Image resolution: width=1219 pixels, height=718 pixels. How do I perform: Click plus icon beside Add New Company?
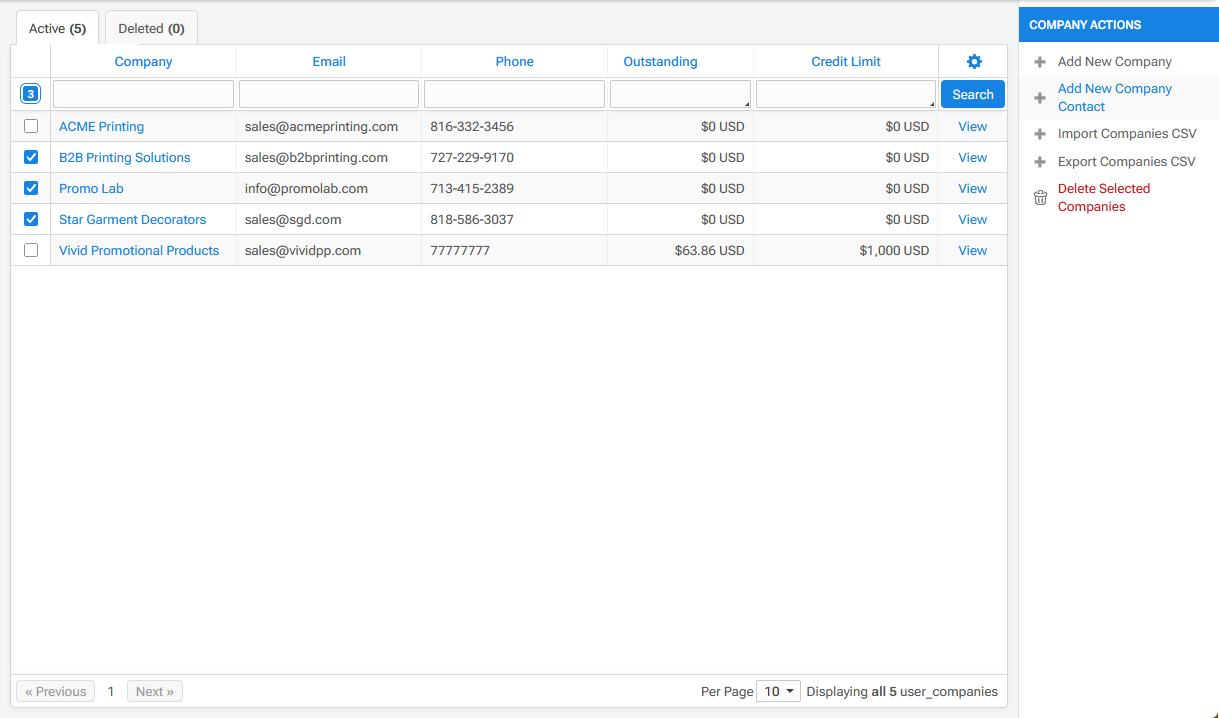[1040, 62]
